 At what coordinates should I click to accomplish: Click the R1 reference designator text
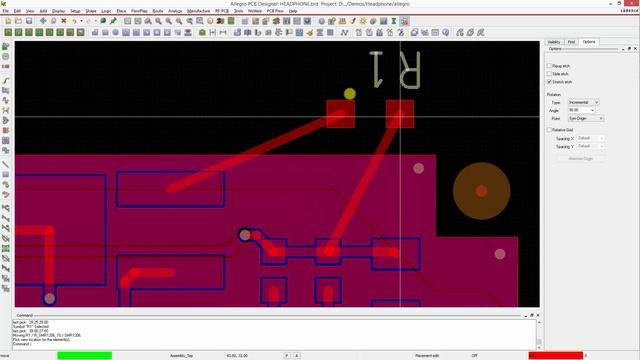click(x=395, y=69)
